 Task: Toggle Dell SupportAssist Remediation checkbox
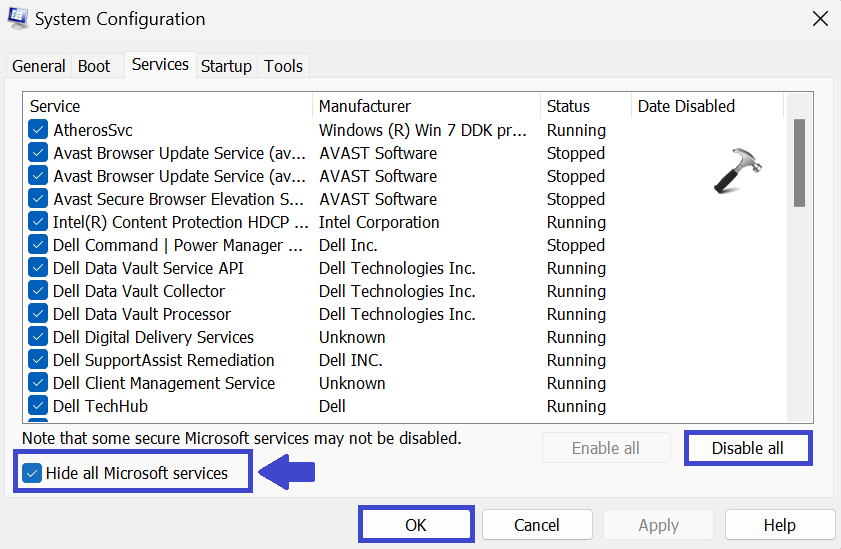pos(38,360)
